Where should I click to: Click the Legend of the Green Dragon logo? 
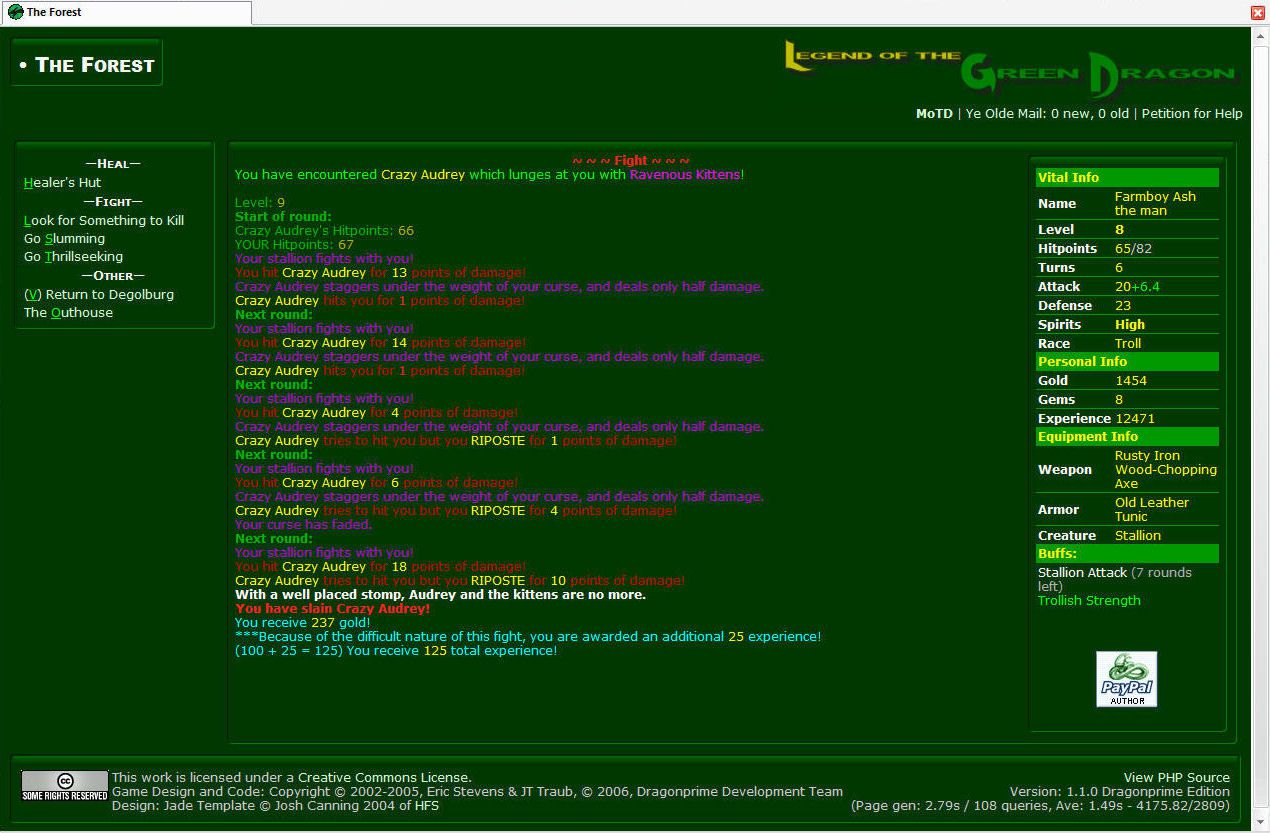[x=1010, y=68]
